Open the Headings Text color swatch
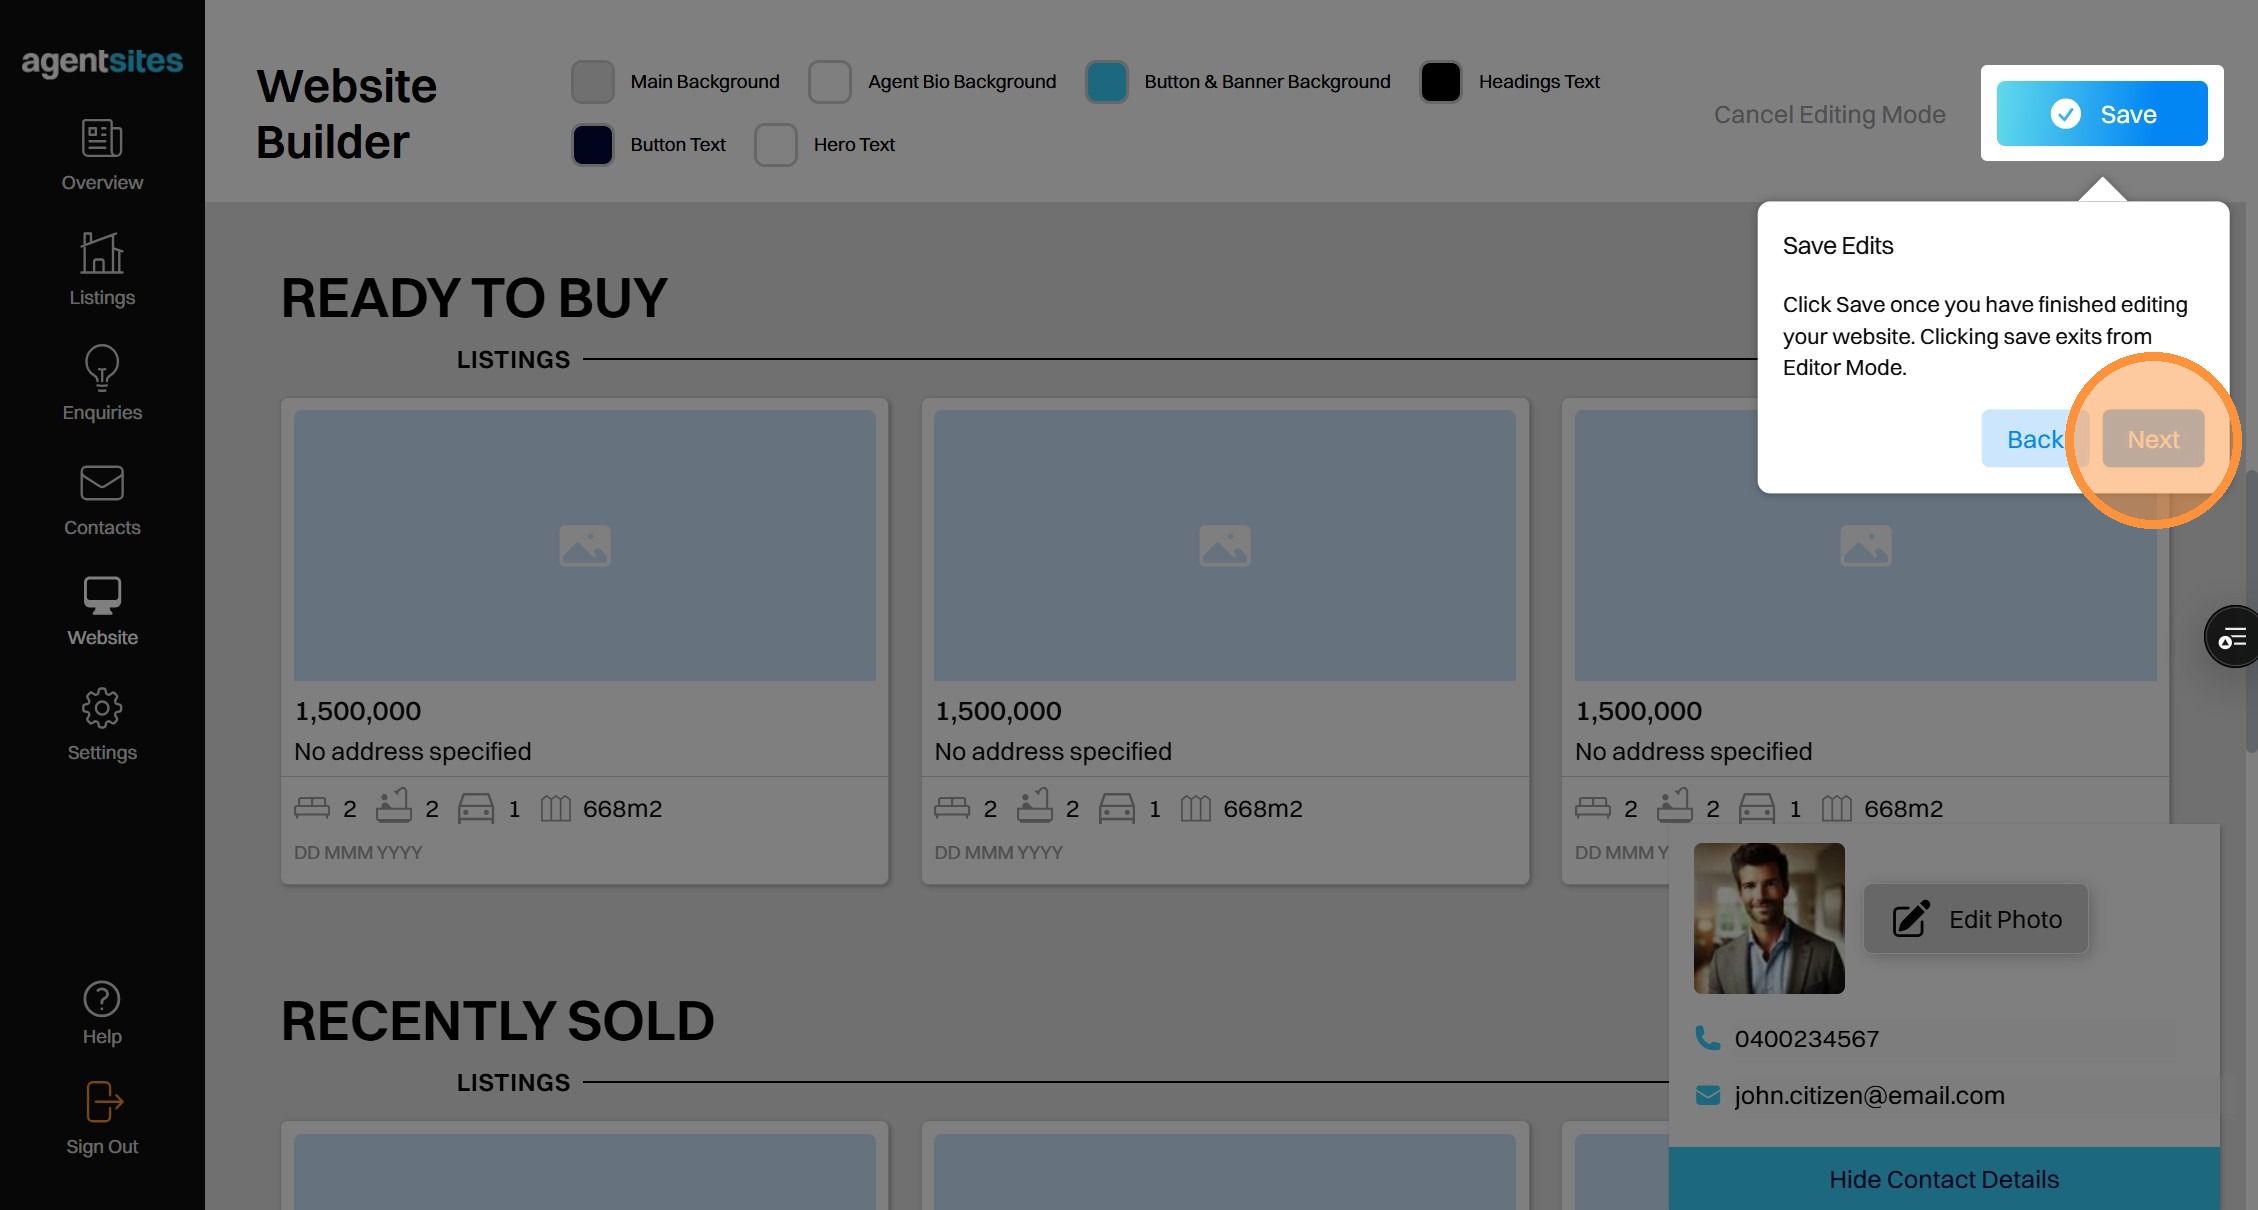This screenshot has height=1210, width=2258. click(x=1441, y=82)
